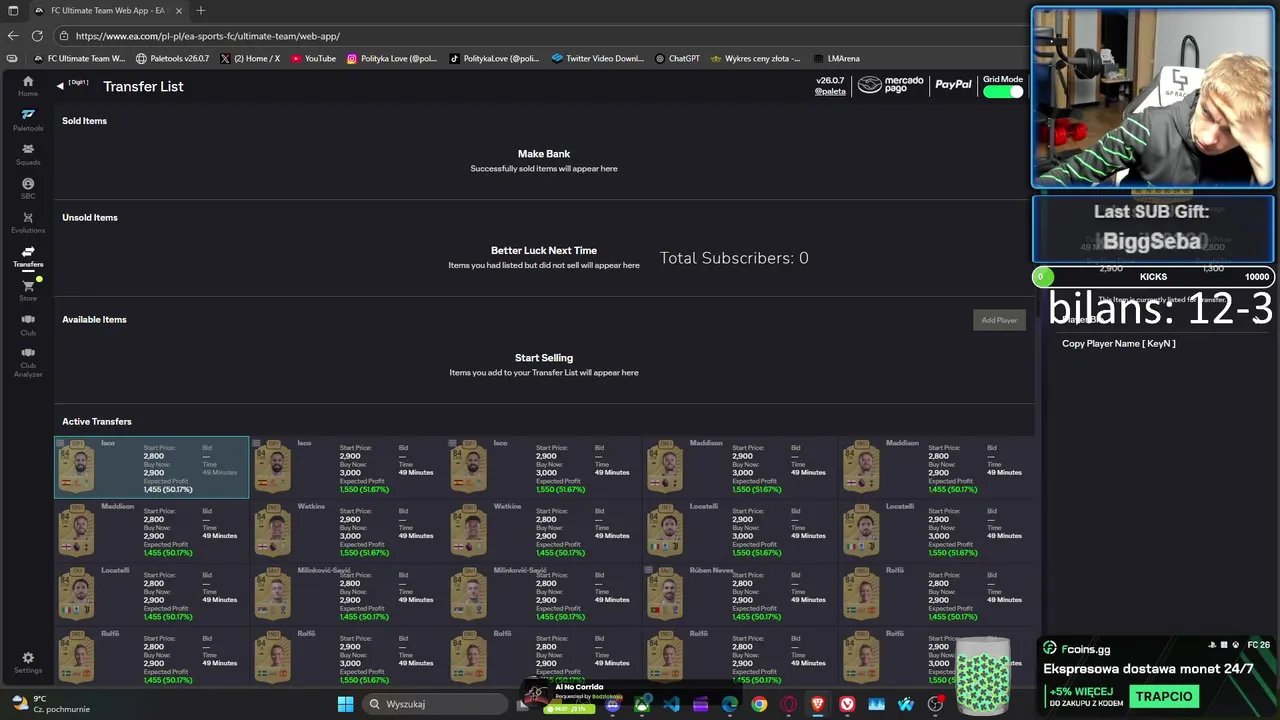Open the Instagram Polityka Love bookmark
Image resolution: width=1280 pixels, height=720 pixels.
392,58
